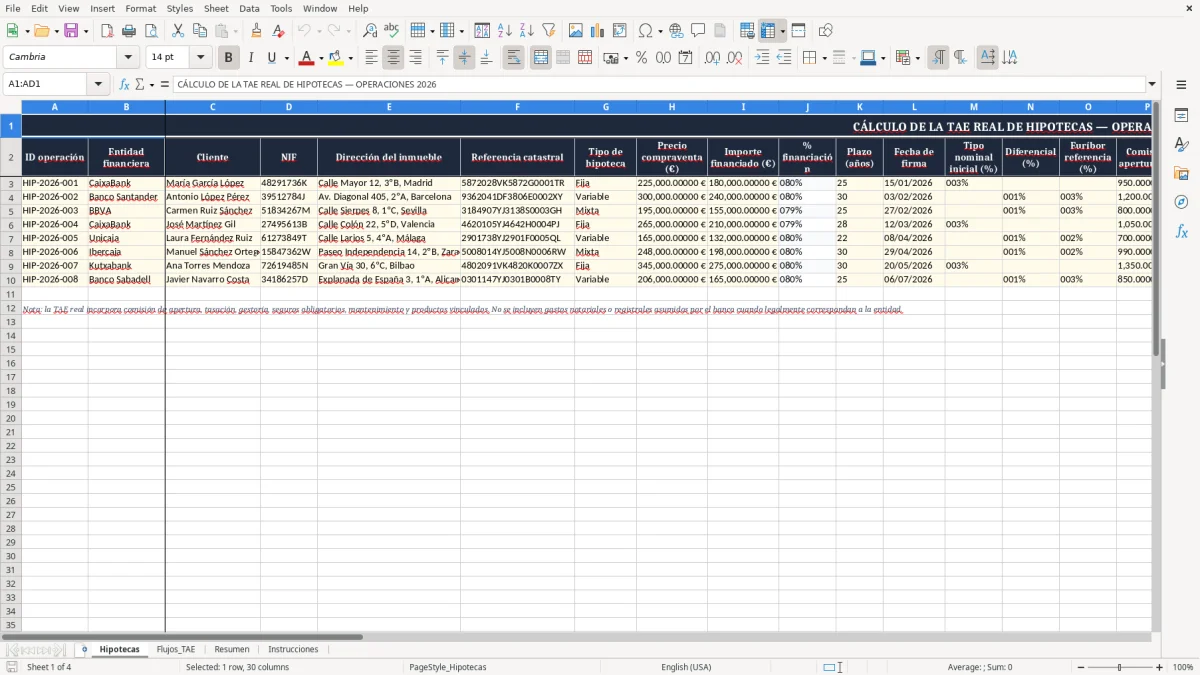Open the font color dropdown arrow
Image resolution: width=1200 pixels, height=675 pixels.
pyautogui.click(x=321, y=58)
